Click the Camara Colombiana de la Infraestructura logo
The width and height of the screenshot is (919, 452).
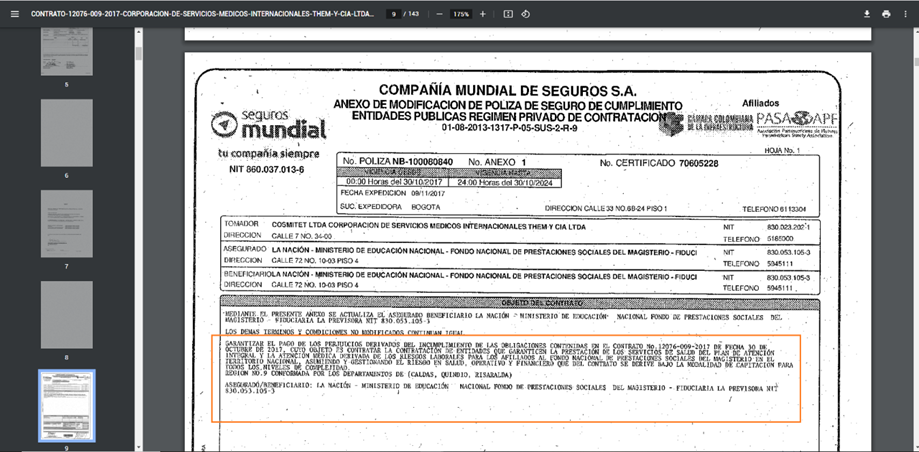[706, 123]
